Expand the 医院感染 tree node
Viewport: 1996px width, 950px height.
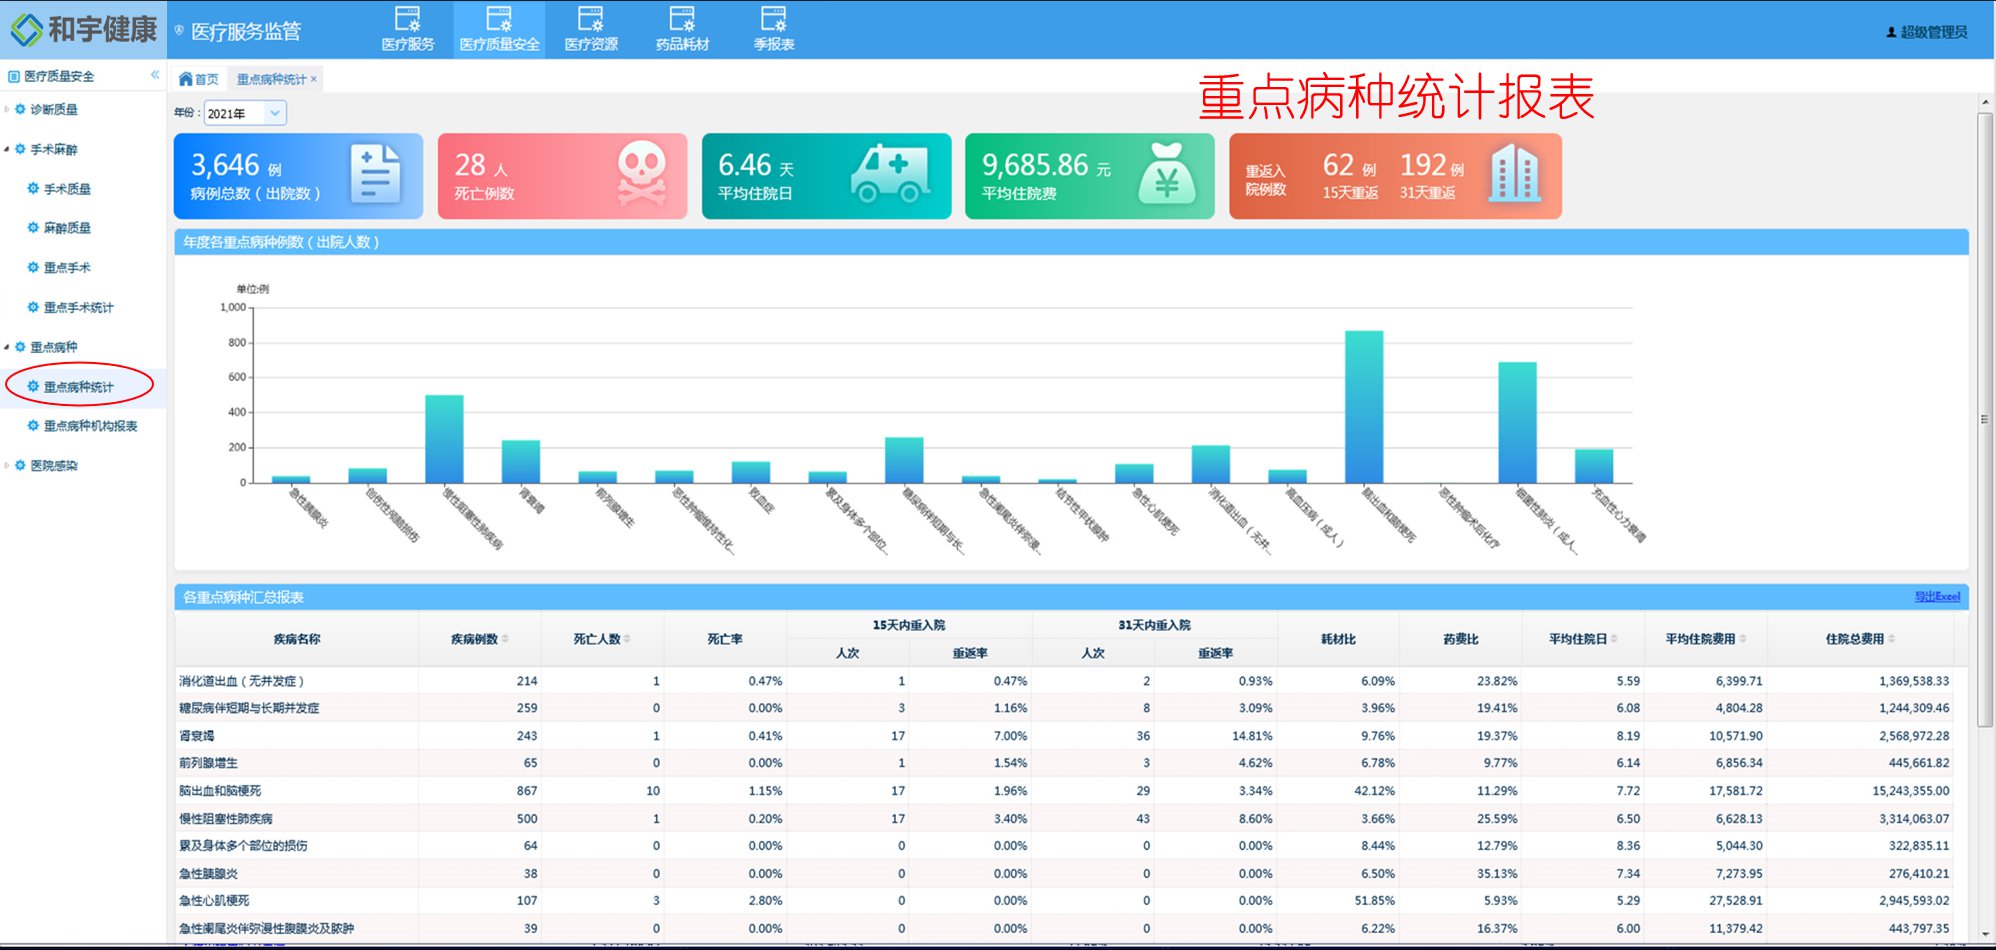click(x=8, y=465)
